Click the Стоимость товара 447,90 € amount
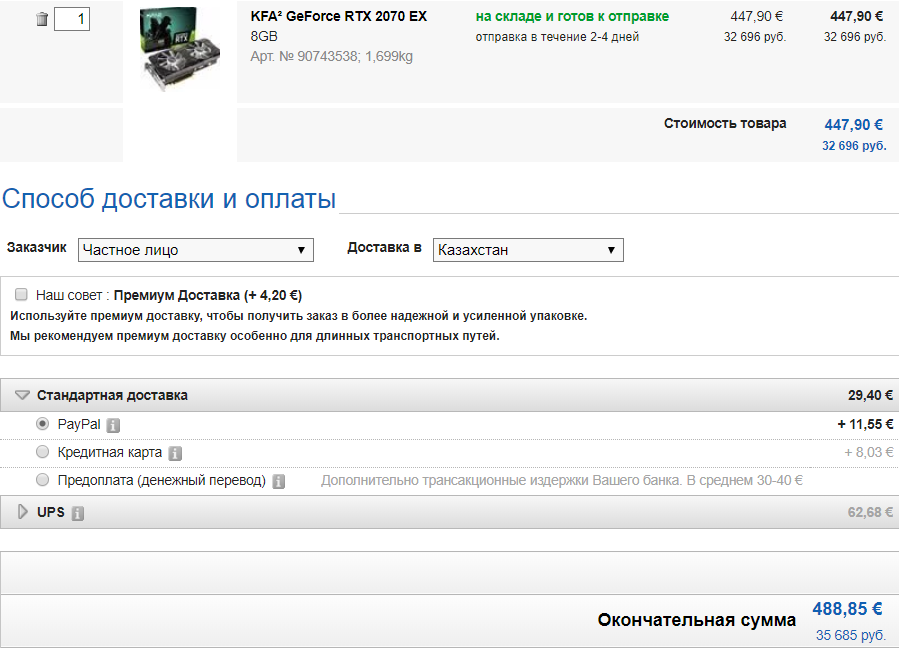The width and height of the screenshot is (899, 648). (854, 124)
